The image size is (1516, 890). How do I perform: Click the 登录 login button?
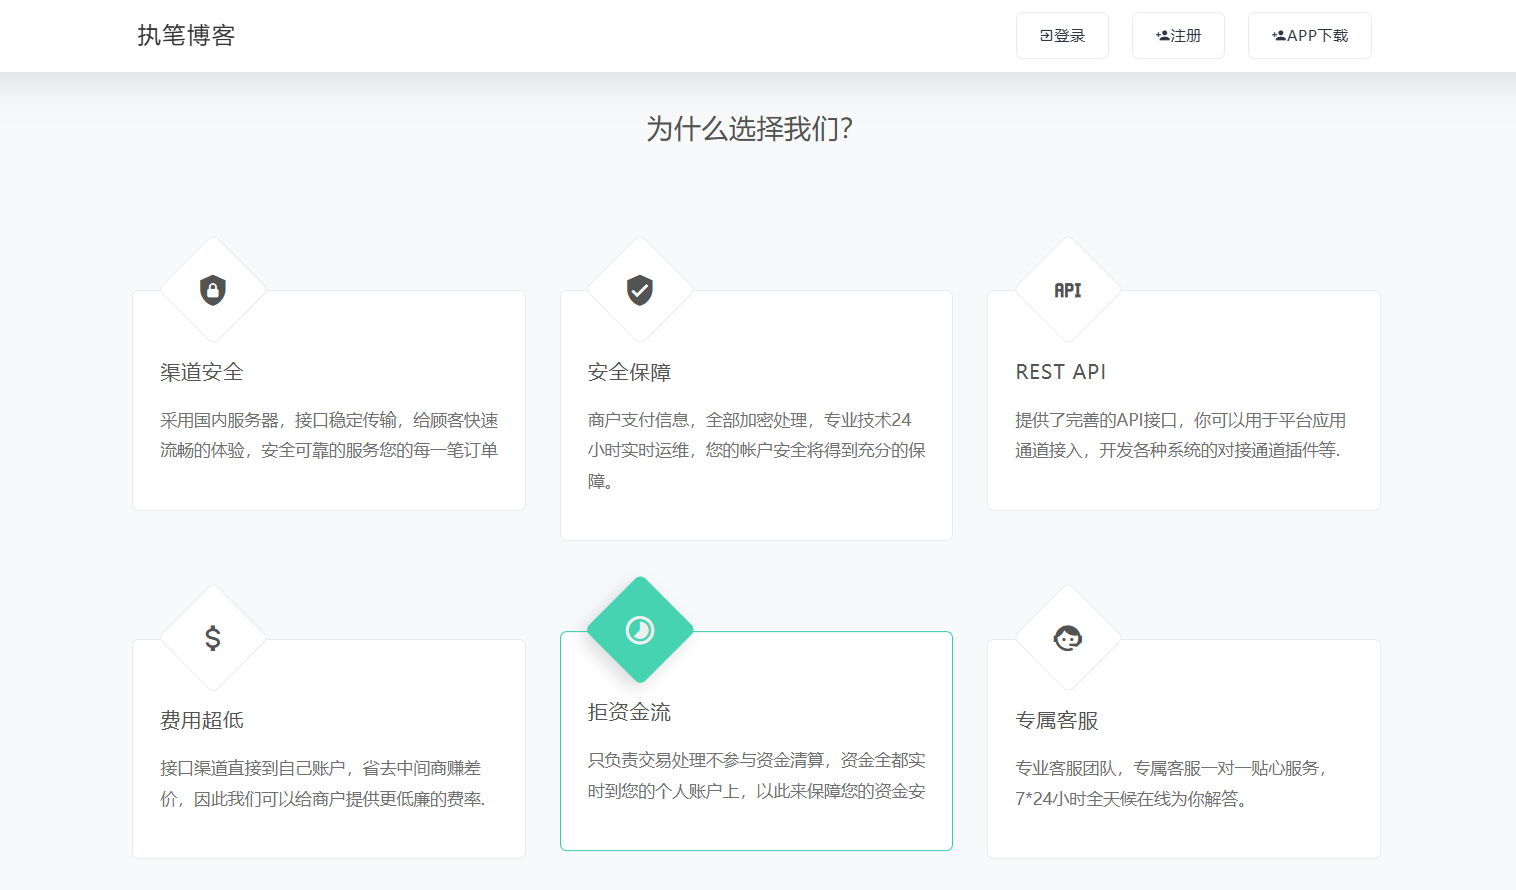click(x=1062, y=36)
